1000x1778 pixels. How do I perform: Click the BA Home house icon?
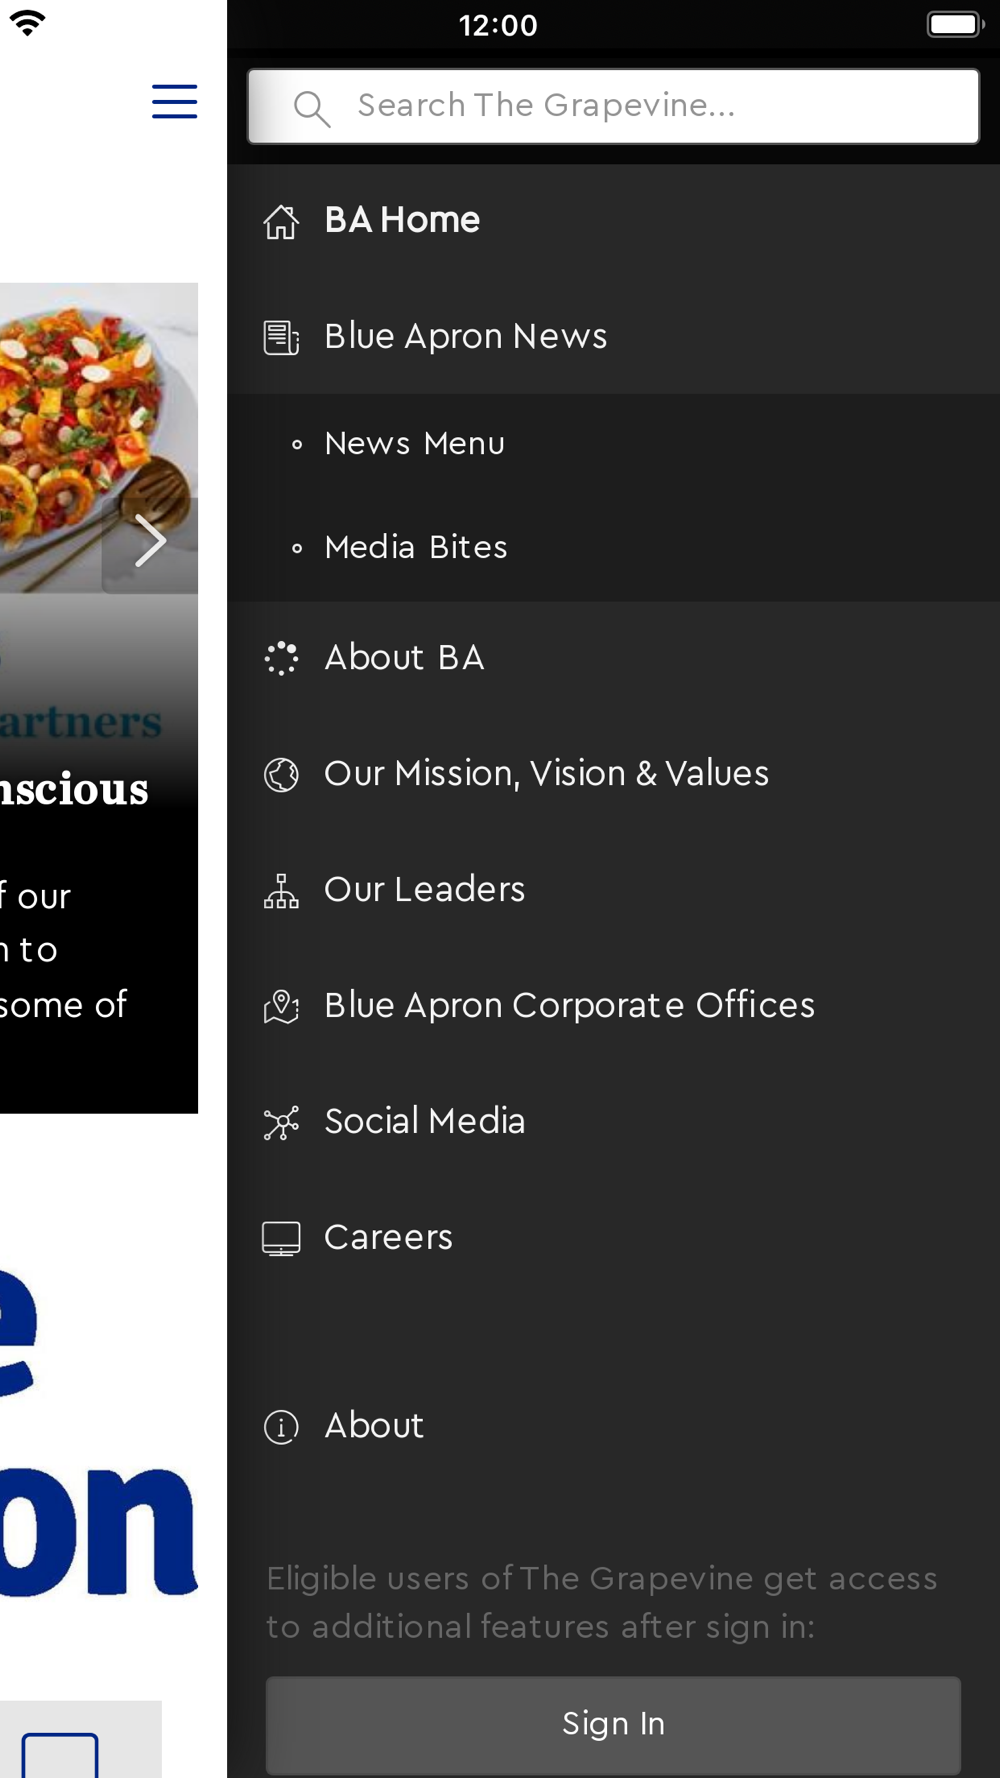pos(281,222)
